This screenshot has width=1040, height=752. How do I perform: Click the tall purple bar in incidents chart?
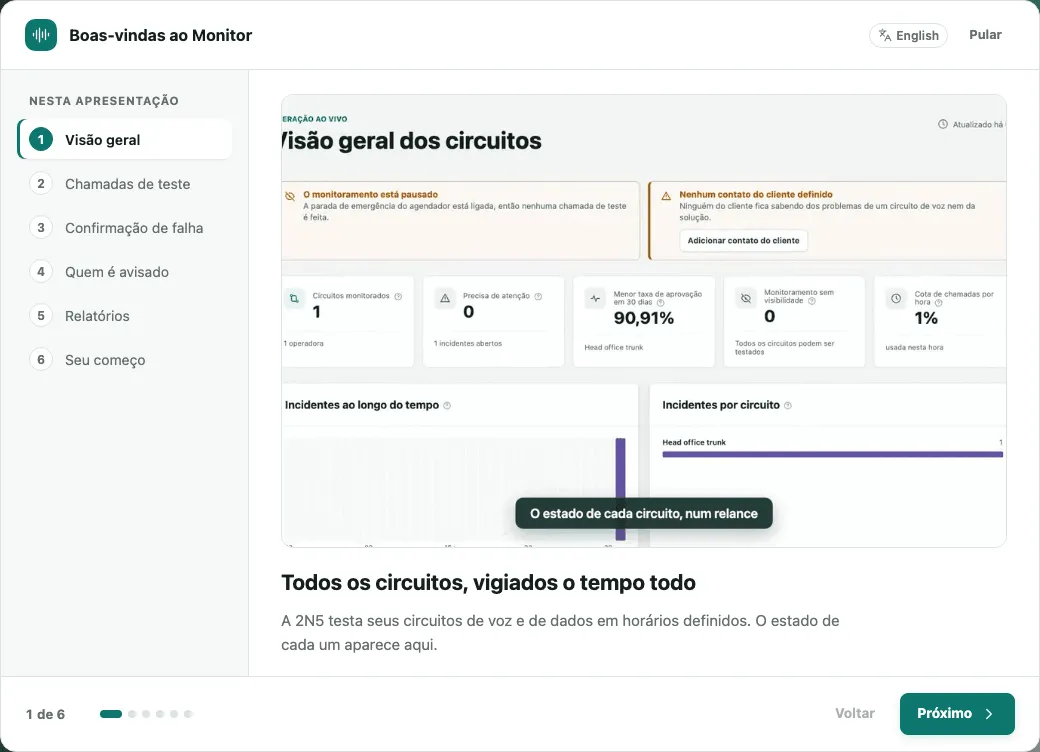coord(620,489)
